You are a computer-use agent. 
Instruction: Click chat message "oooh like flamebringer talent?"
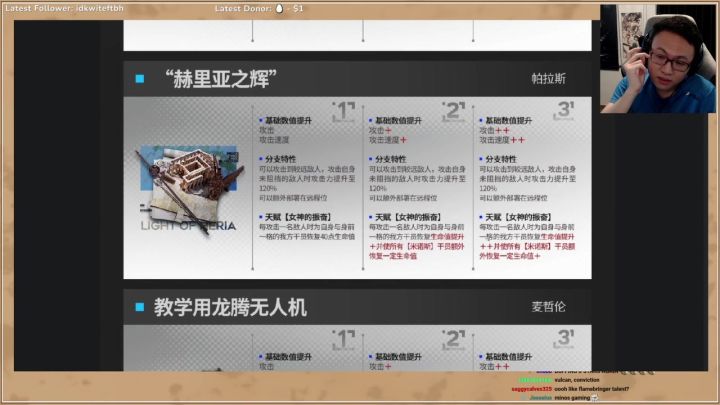591,388
